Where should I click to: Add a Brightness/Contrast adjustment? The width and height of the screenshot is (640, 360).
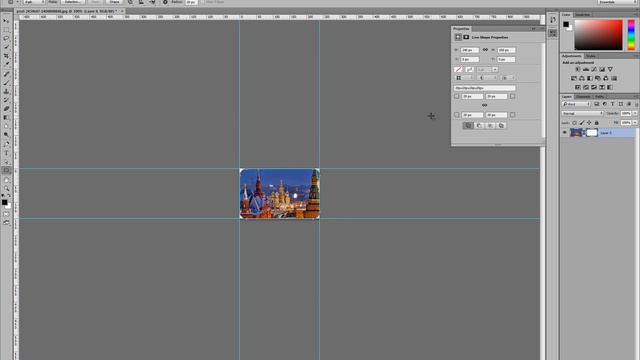pos(578,69)
